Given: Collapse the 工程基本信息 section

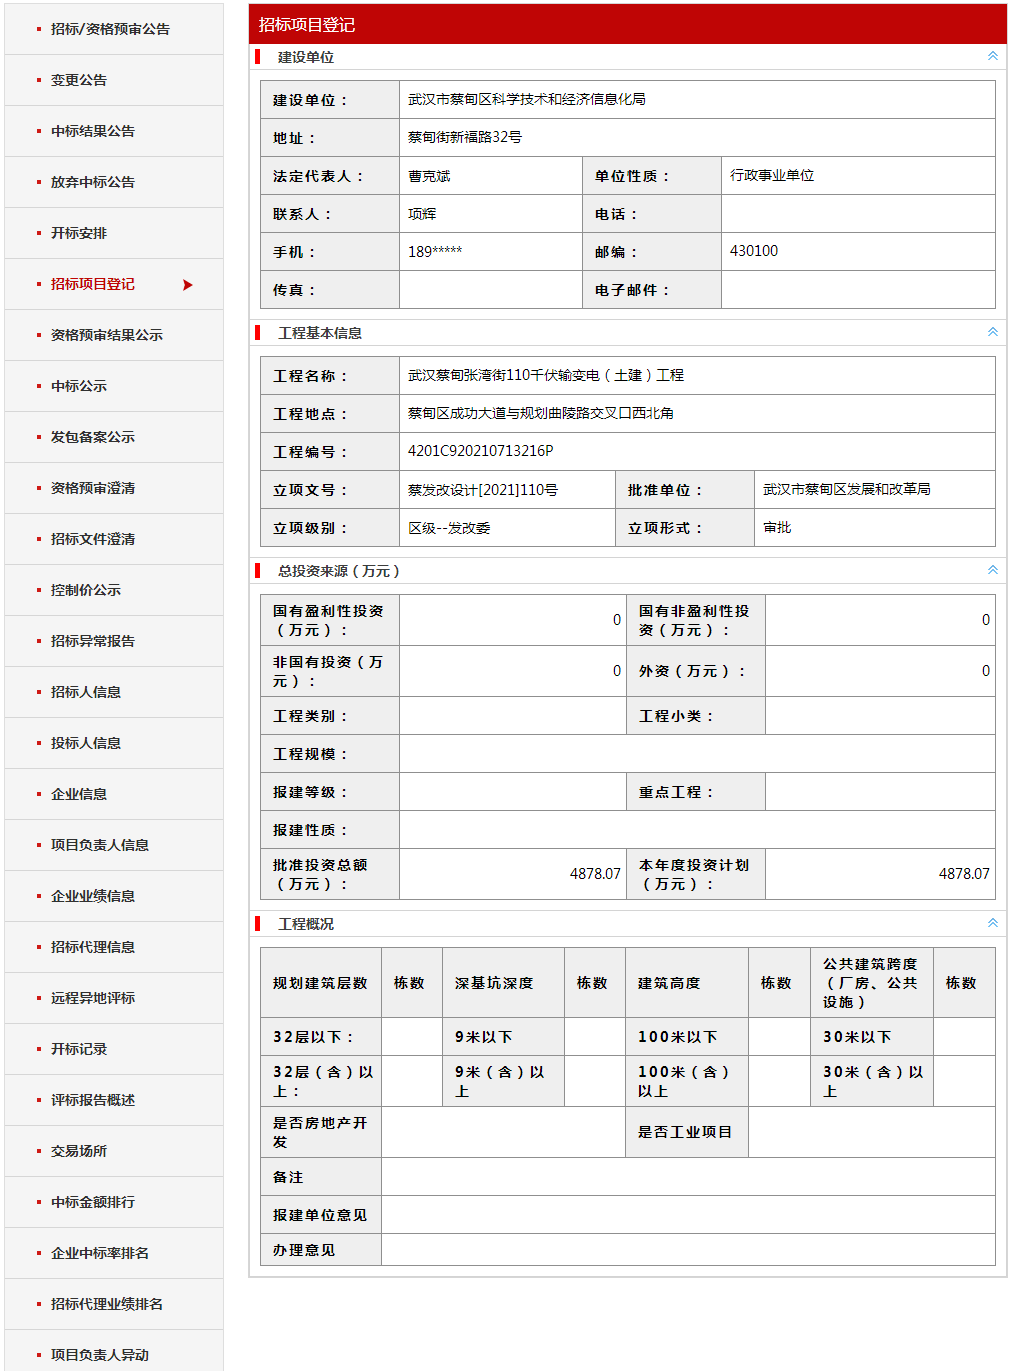Looking at the screenshot, I should [992, 332].
